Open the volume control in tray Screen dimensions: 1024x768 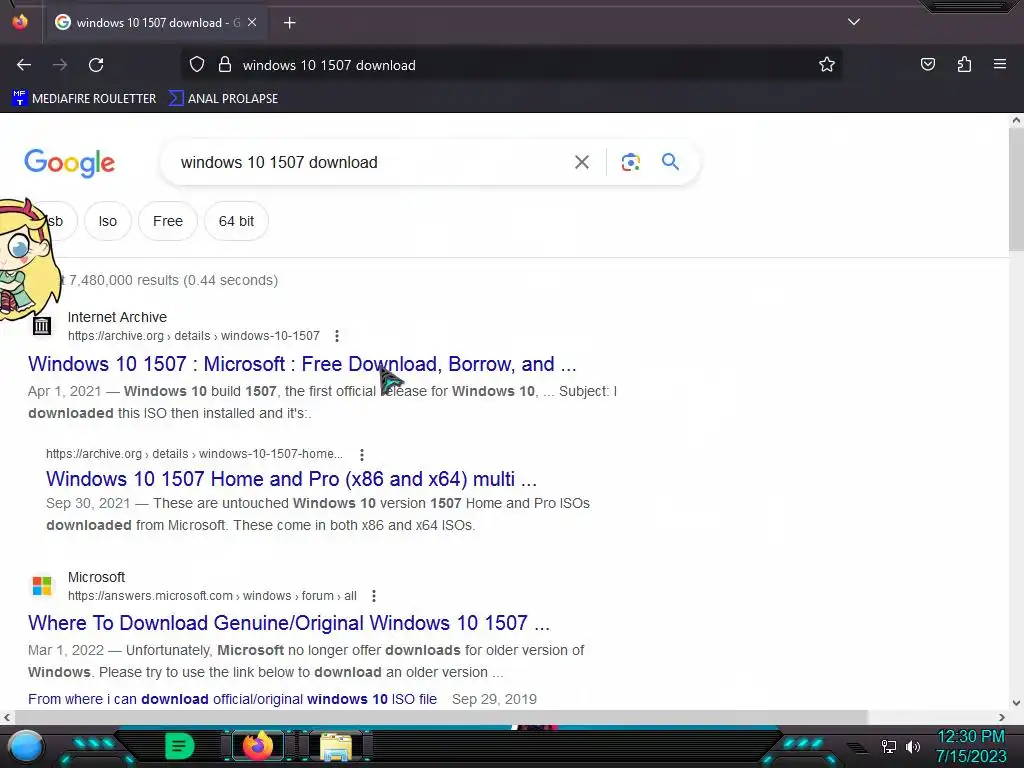[913, 746]
